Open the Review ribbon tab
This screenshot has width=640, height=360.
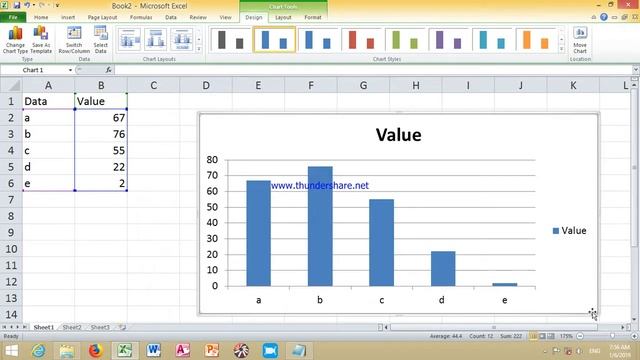(198, 17)
